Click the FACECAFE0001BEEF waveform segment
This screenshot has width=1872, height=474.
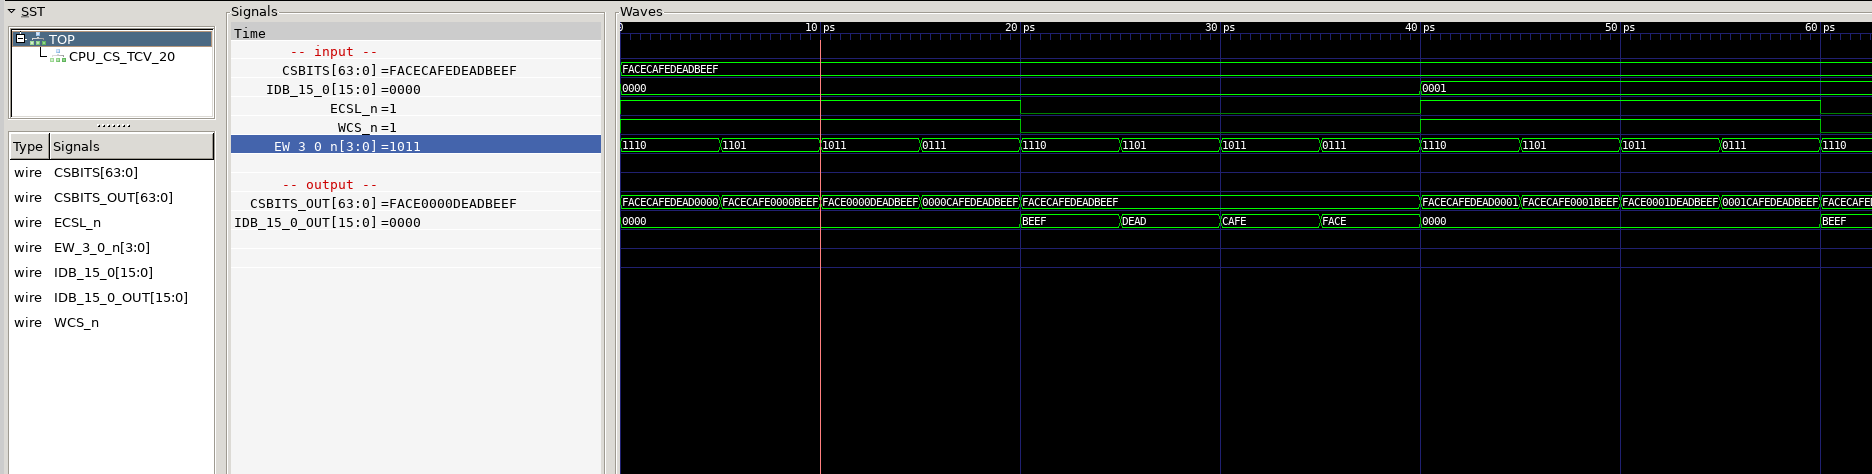[1570, 202]
